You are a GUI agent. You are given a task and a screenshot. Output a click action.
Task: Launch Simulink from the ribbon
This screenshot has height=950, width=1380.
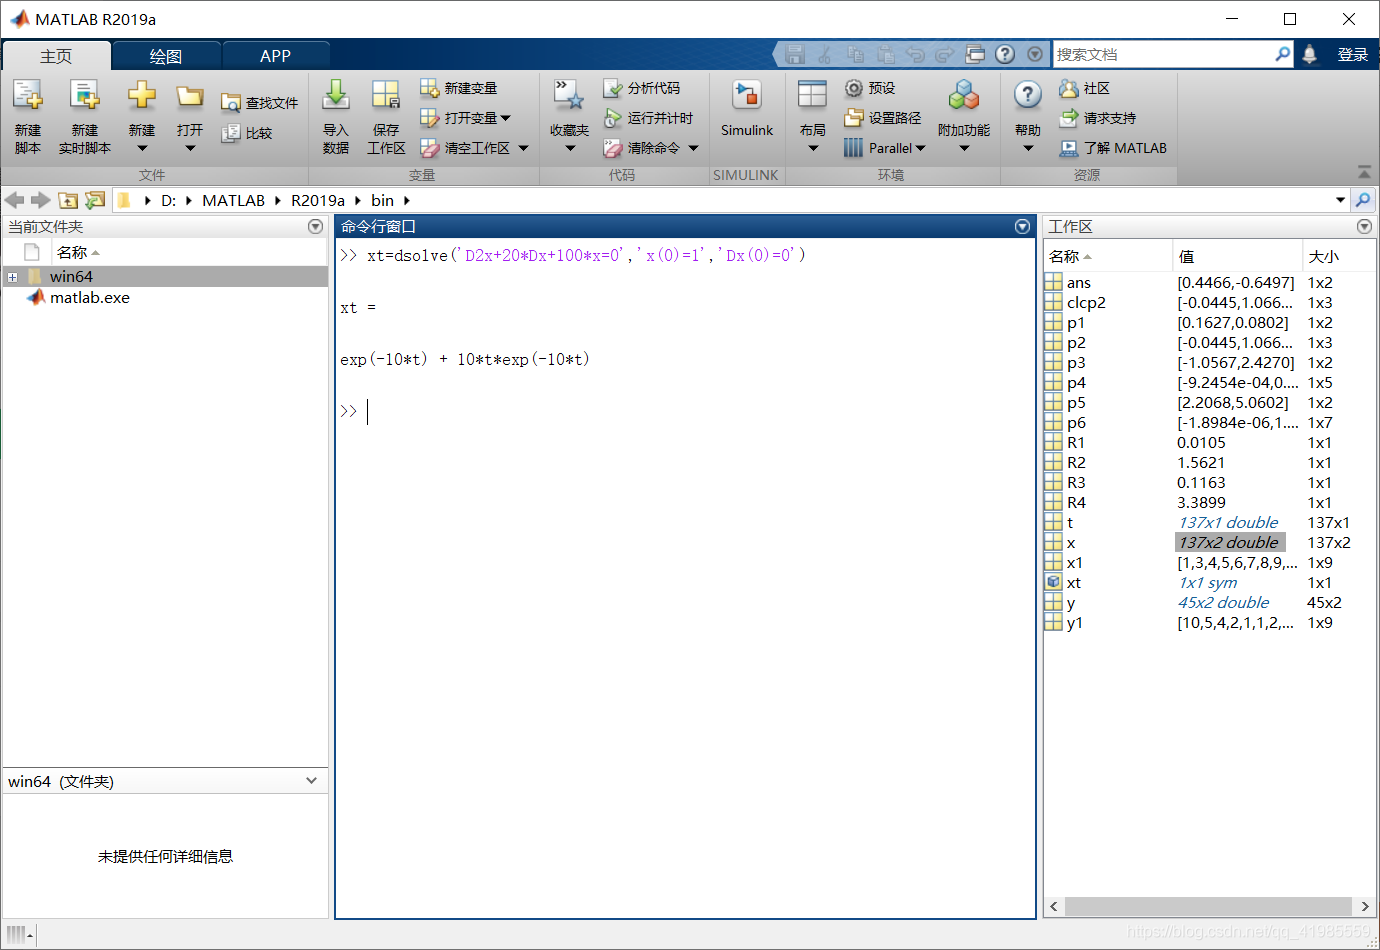[x=747, y=109]
